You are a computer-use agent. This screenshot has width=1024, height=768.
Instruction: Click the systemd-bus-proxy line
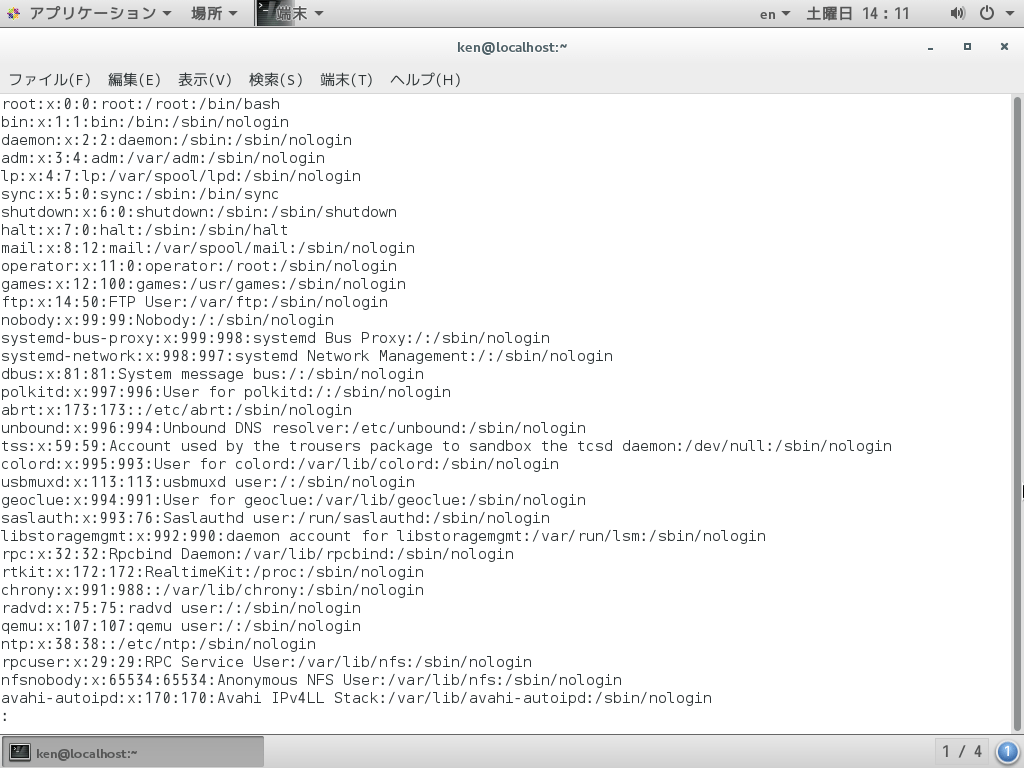[276, 338]
